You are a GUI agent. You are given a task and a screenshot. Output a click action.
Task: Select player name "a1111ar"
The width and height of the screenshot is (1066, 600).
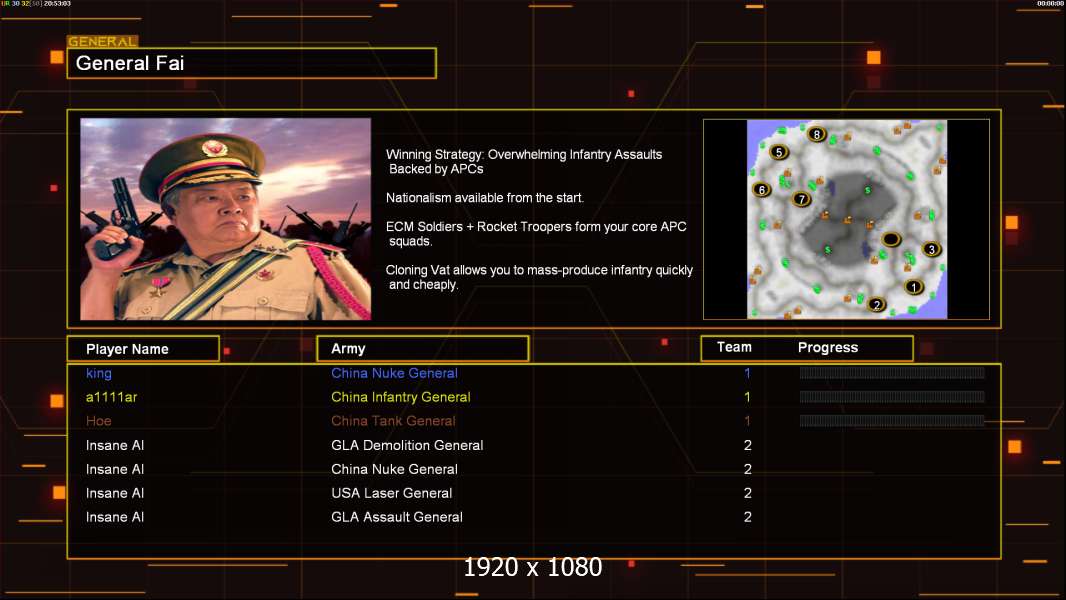pyautogui.click(x=111, y=397)
